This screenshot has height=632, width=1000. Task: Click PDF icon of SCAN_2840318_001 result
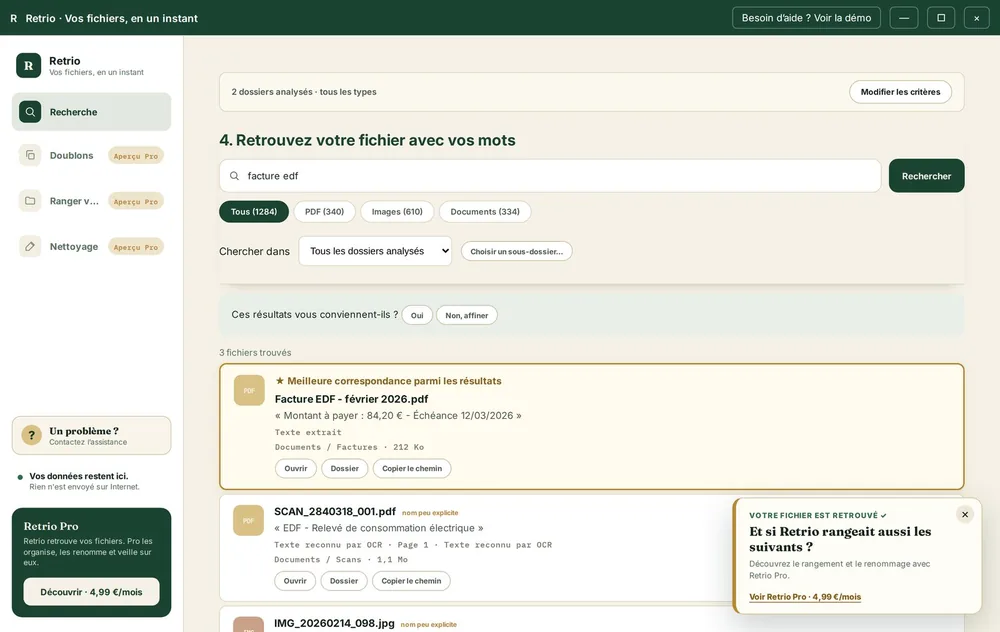tap(249, 520)
